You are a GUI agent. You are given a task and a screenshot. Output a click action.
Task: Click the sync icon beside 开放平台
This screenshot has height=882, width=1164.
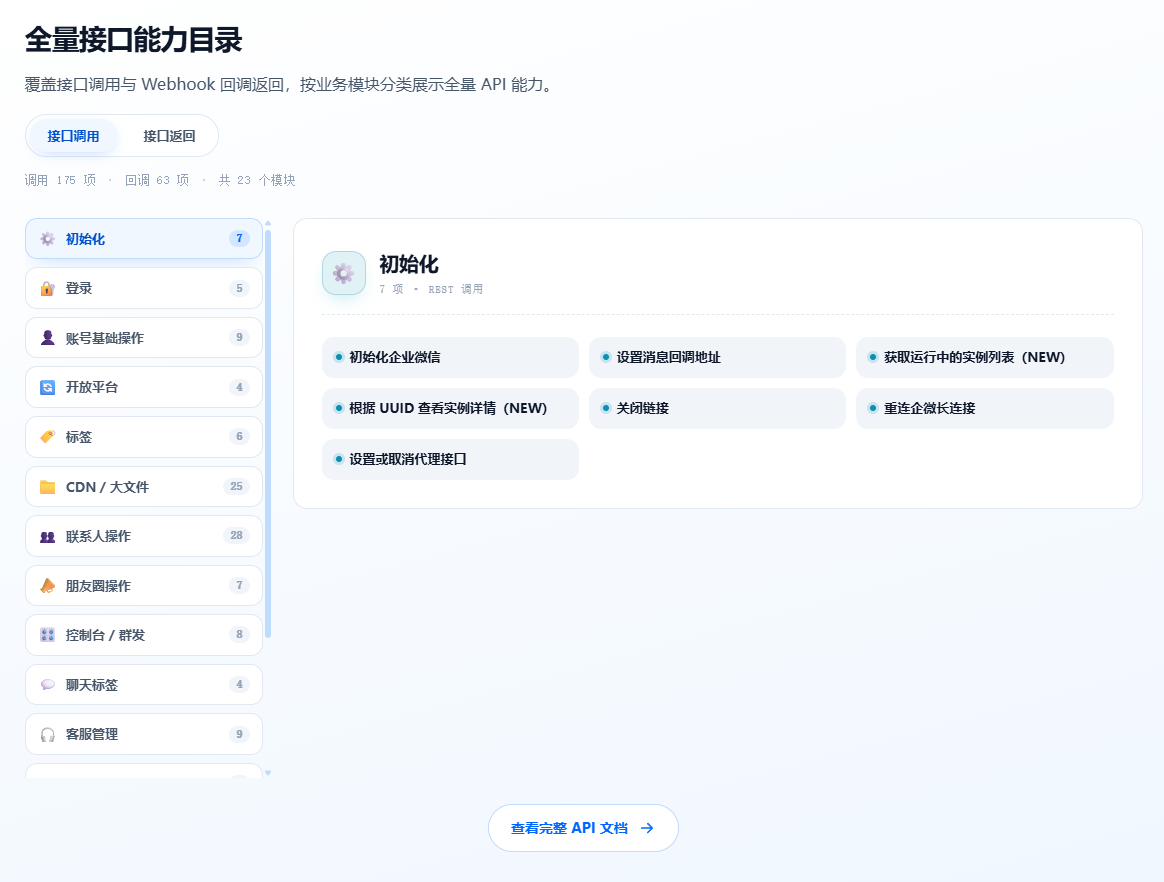[48, 387]
